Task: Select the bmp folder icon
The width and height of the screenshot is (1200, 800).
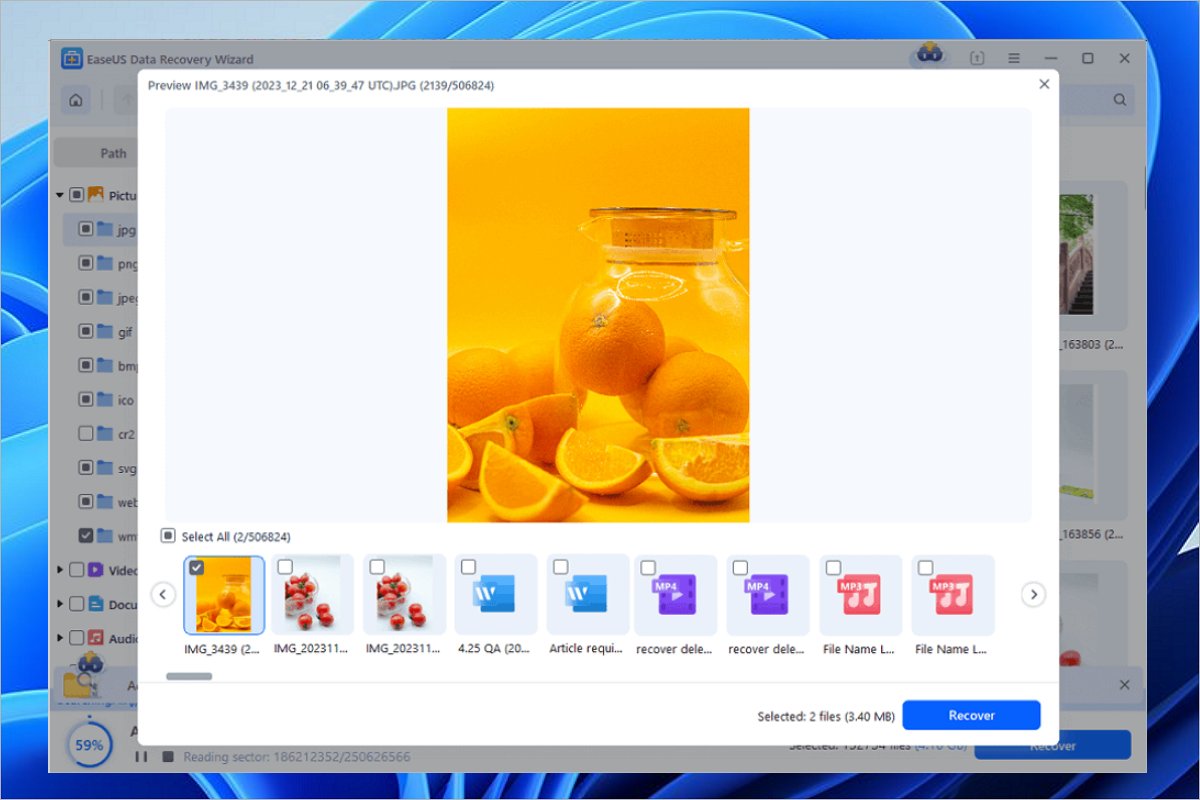Action: [105, 366]
